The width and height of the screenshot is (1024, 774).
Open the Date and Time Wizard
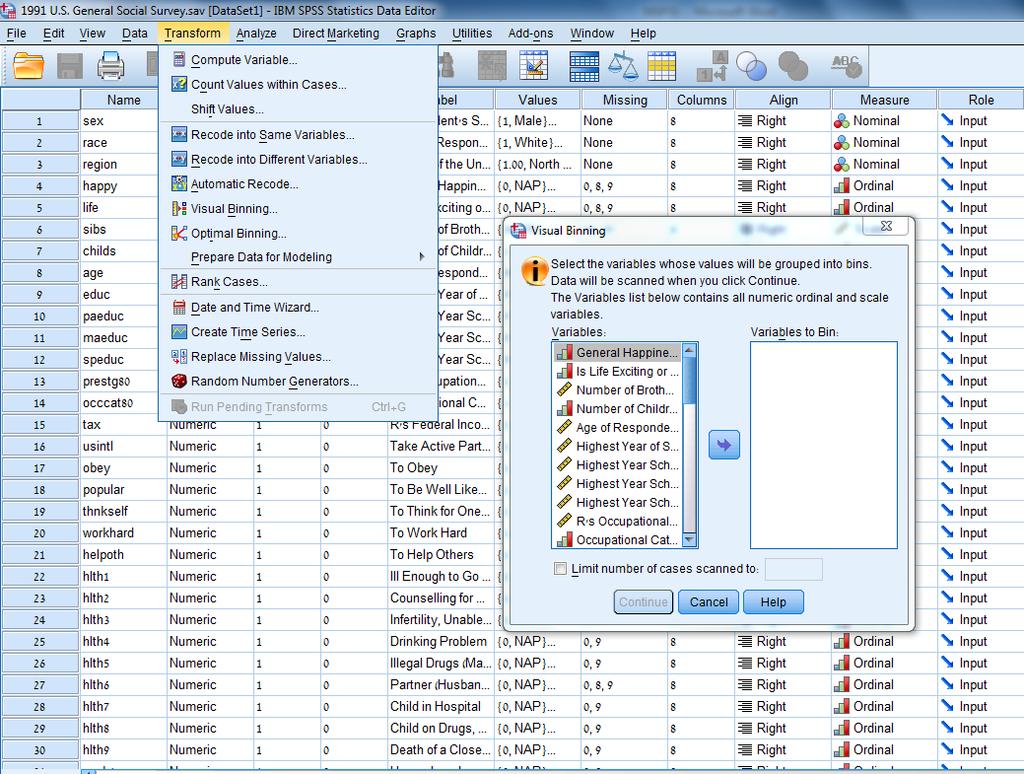(x=298, y=308)
